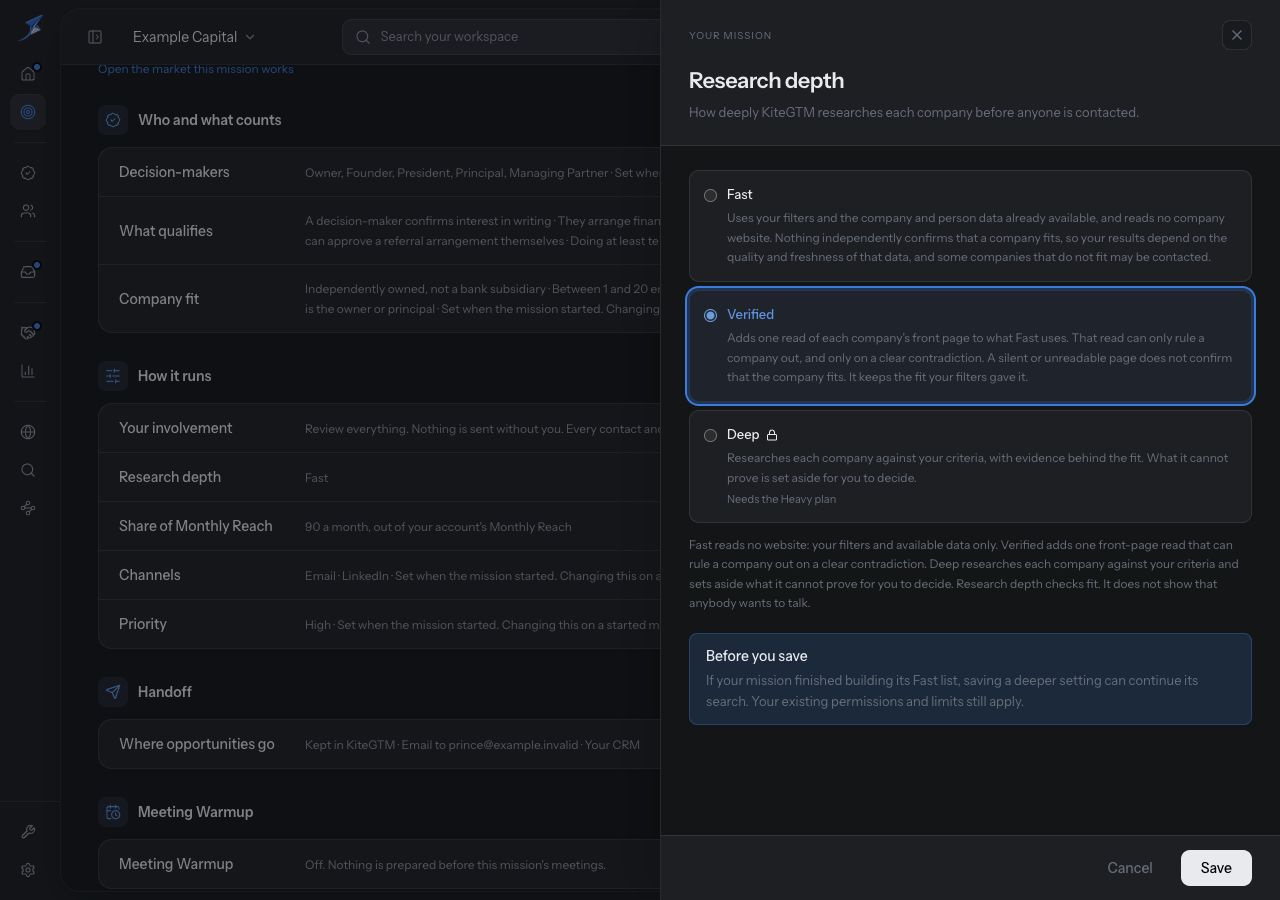Open the Meeting Warmup row showing Off
This screenshot has width=1280, height=900.
point(380,864)
